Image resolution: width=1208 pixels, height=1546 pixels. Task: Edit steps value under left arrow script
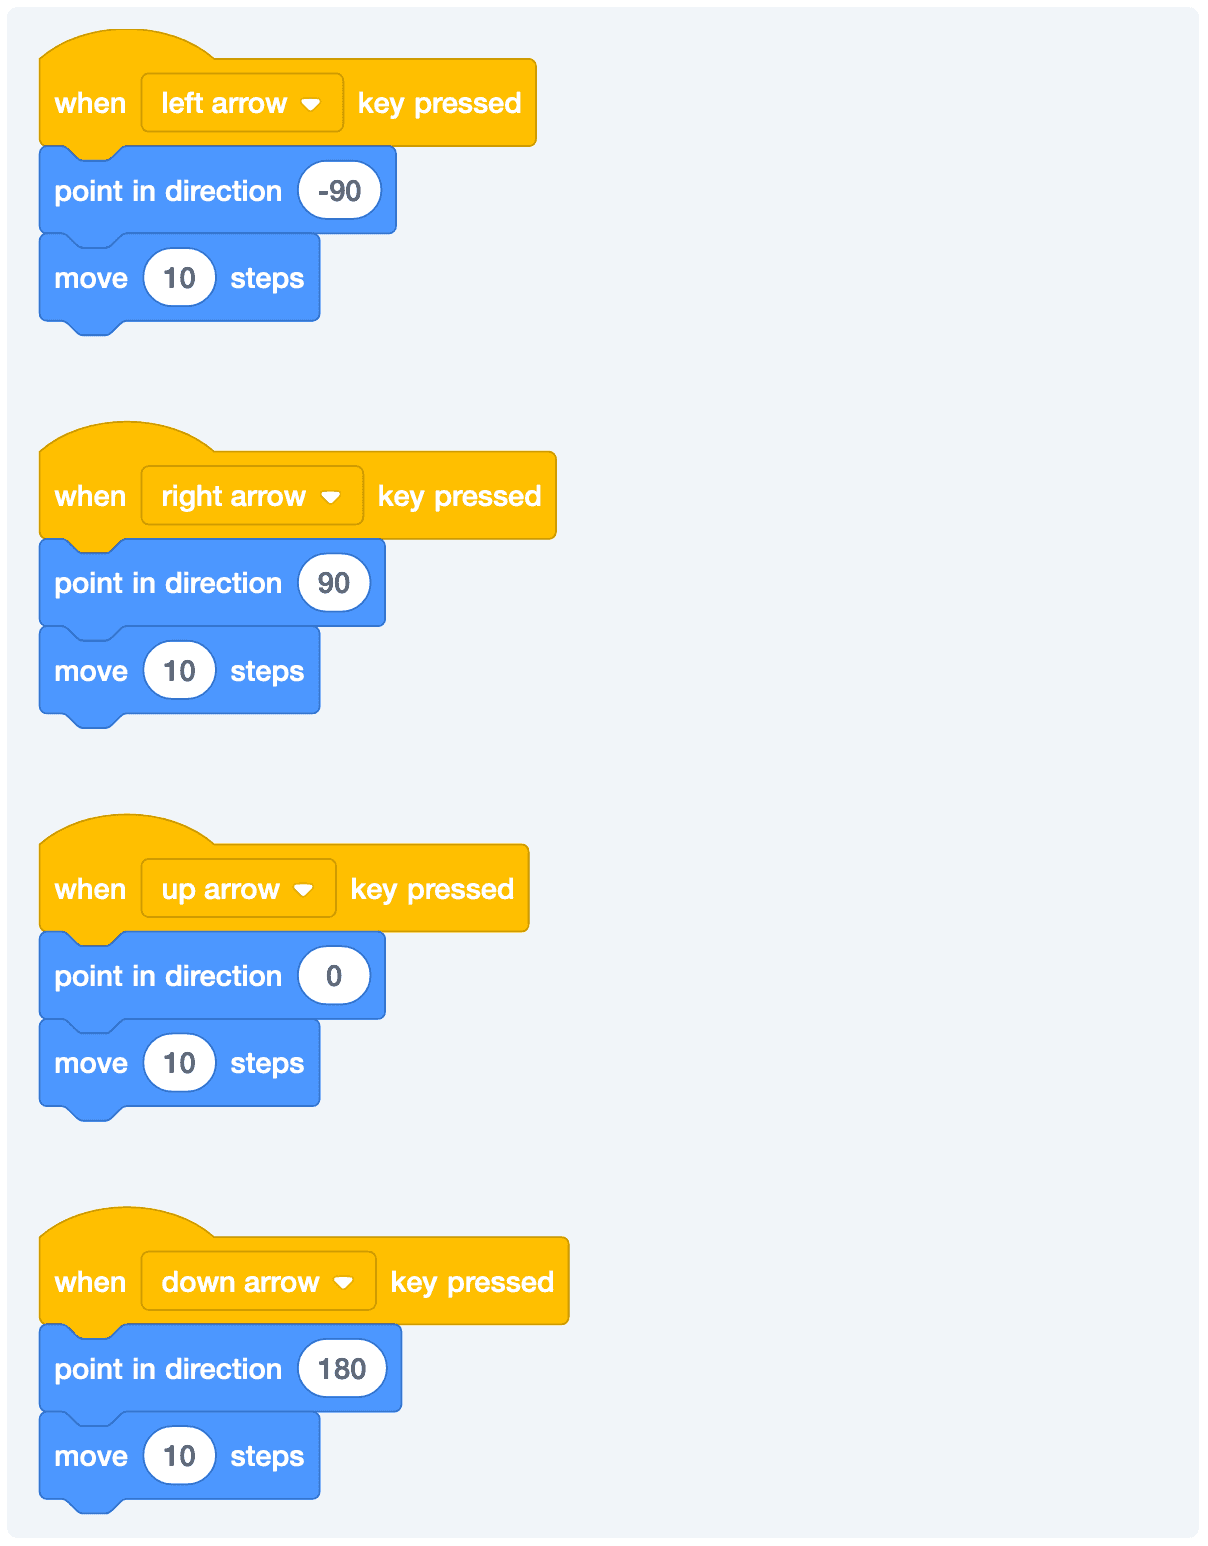tap(179, 278)
